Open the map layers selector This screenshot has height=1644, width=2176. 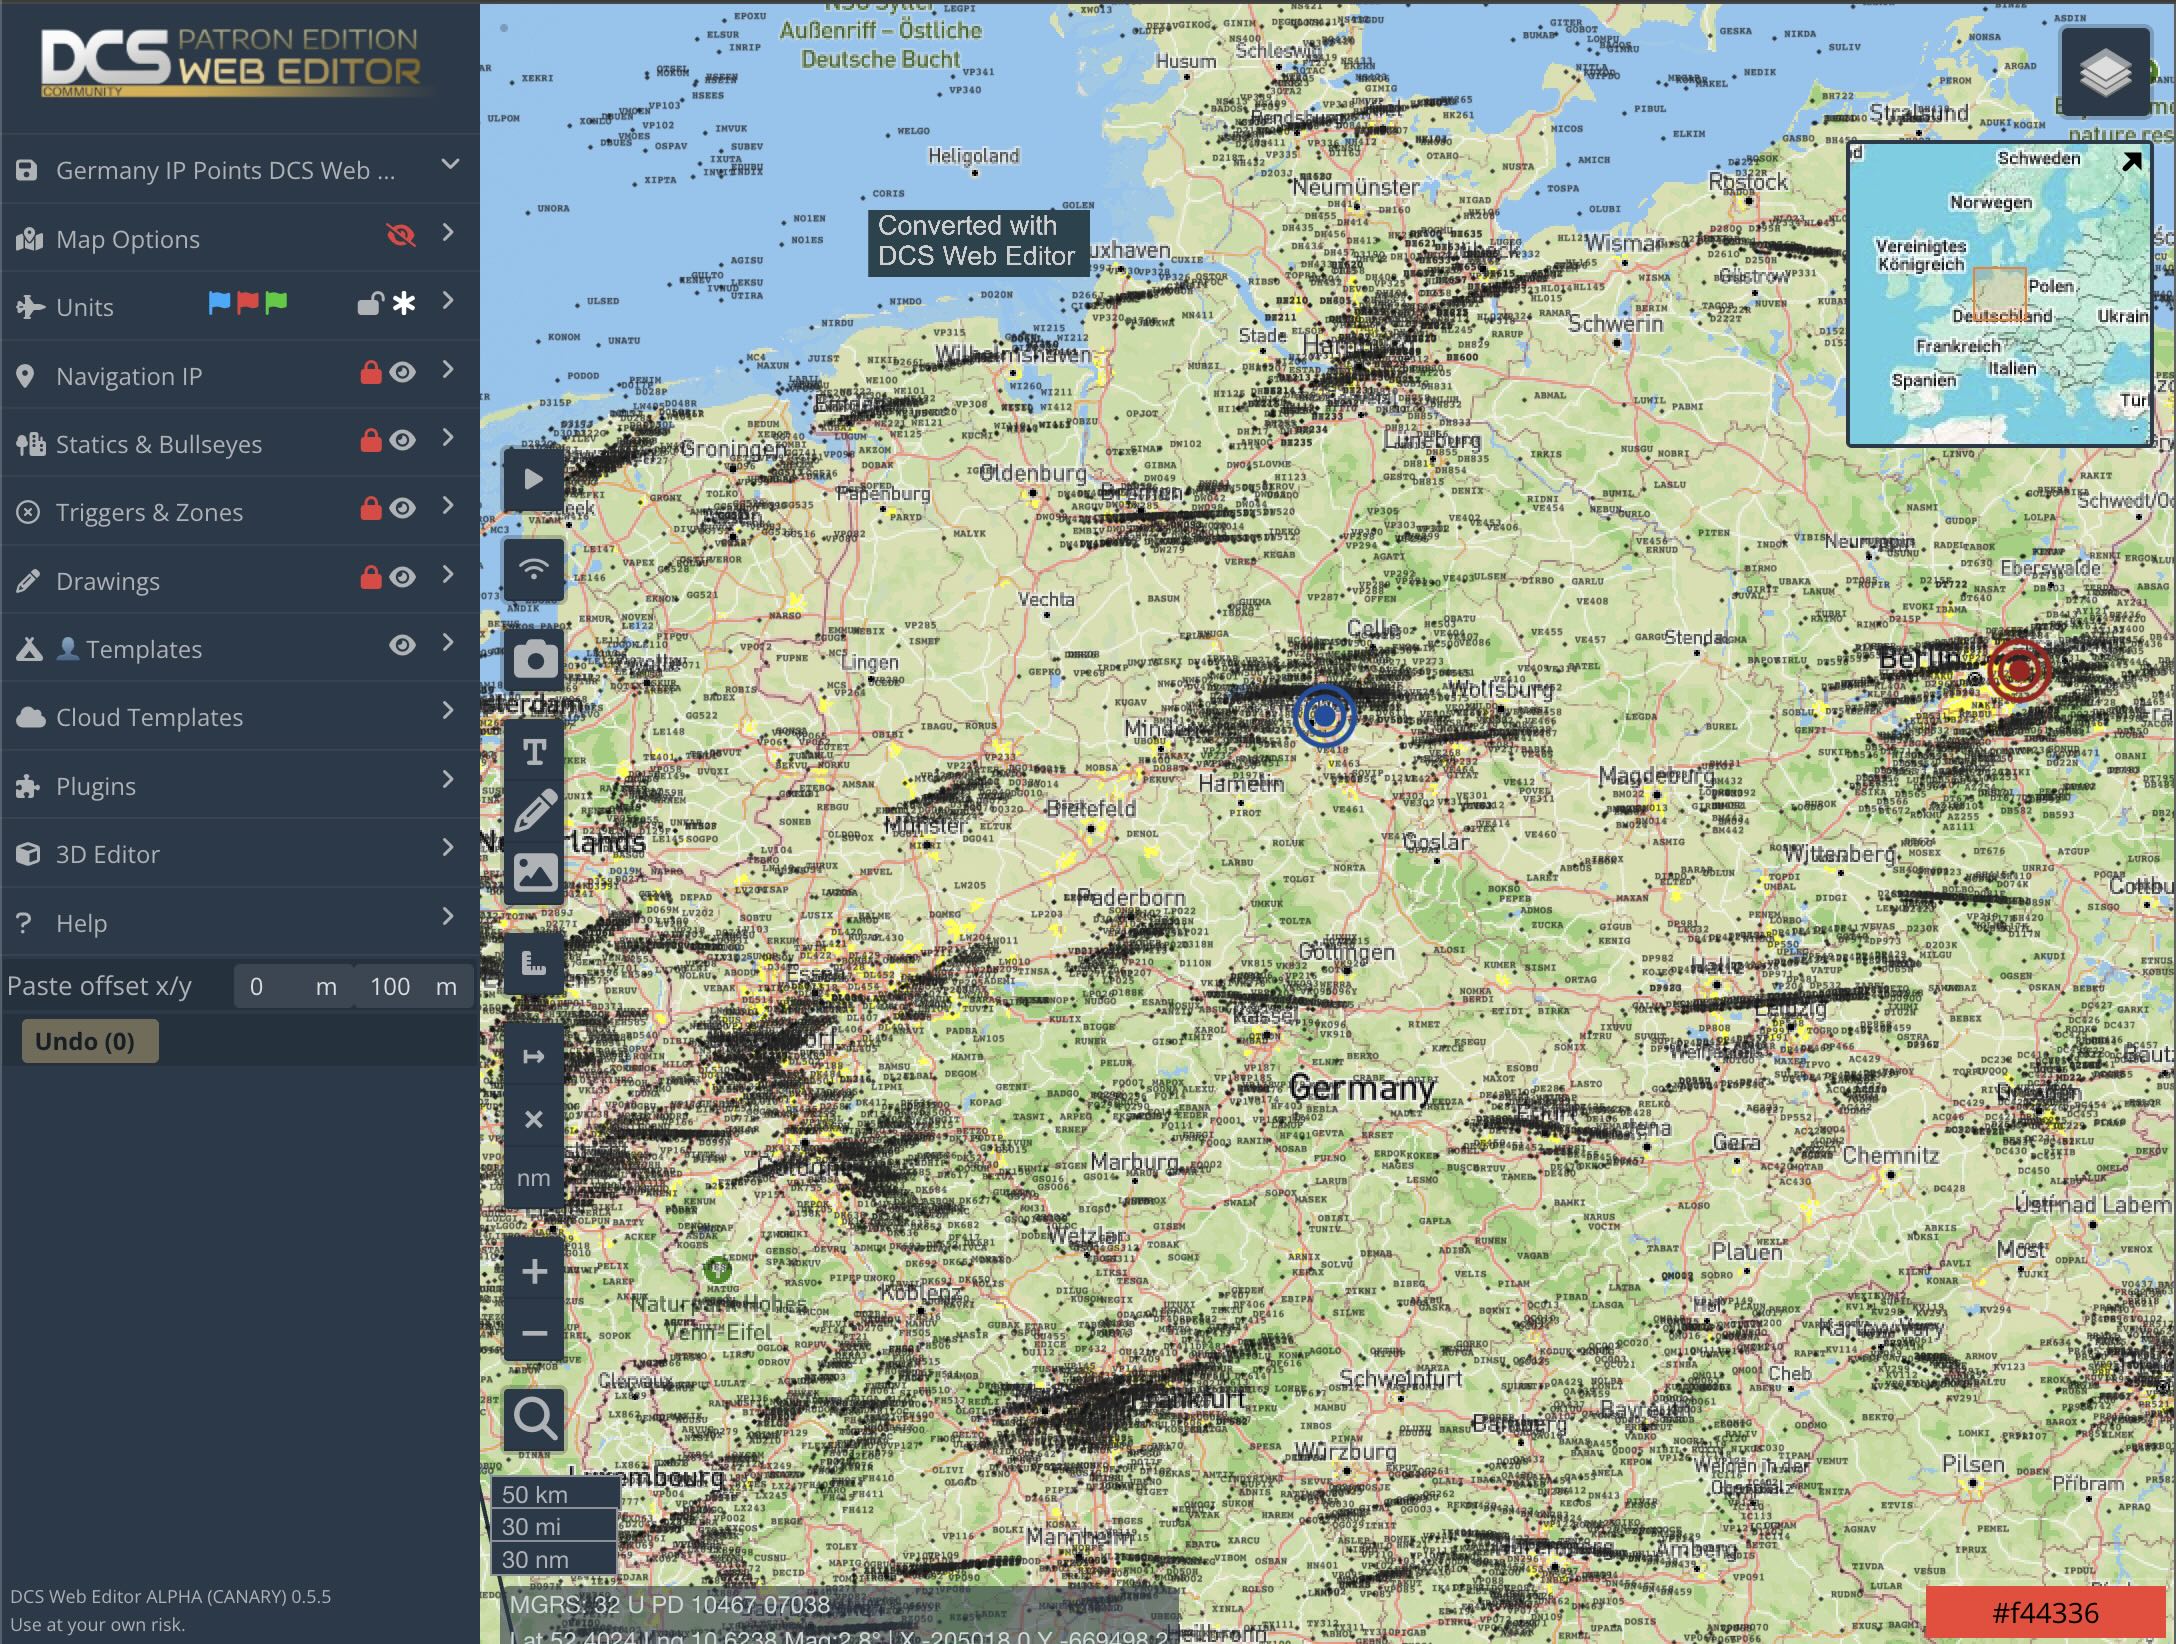2107,70
